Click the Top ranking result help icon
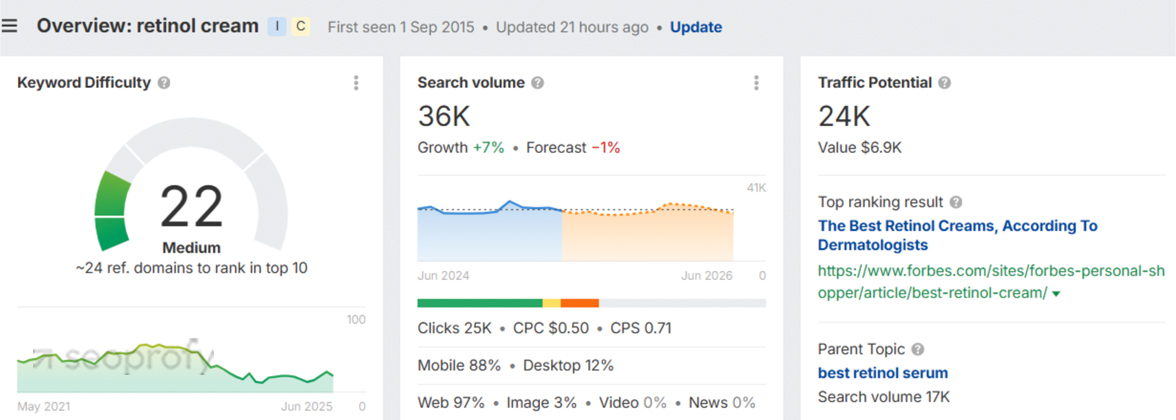 point(956,202)
